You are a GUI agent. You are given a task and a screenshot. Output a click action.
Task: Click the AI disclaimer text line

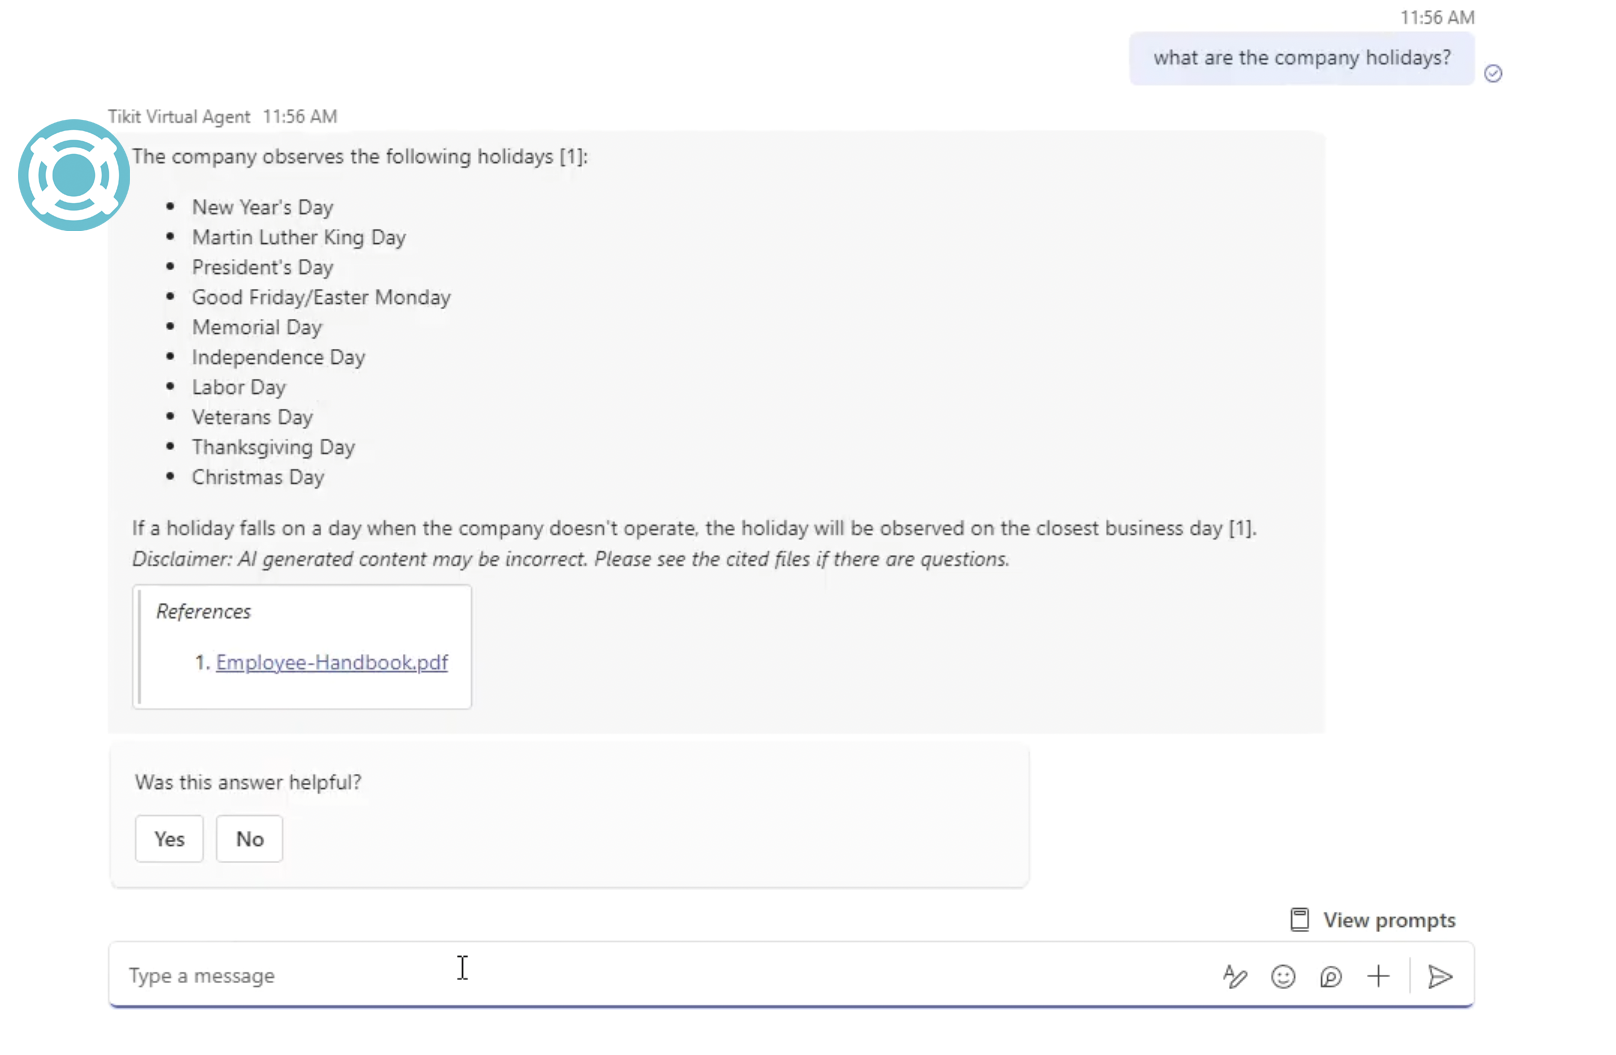(x=570, y=559)
